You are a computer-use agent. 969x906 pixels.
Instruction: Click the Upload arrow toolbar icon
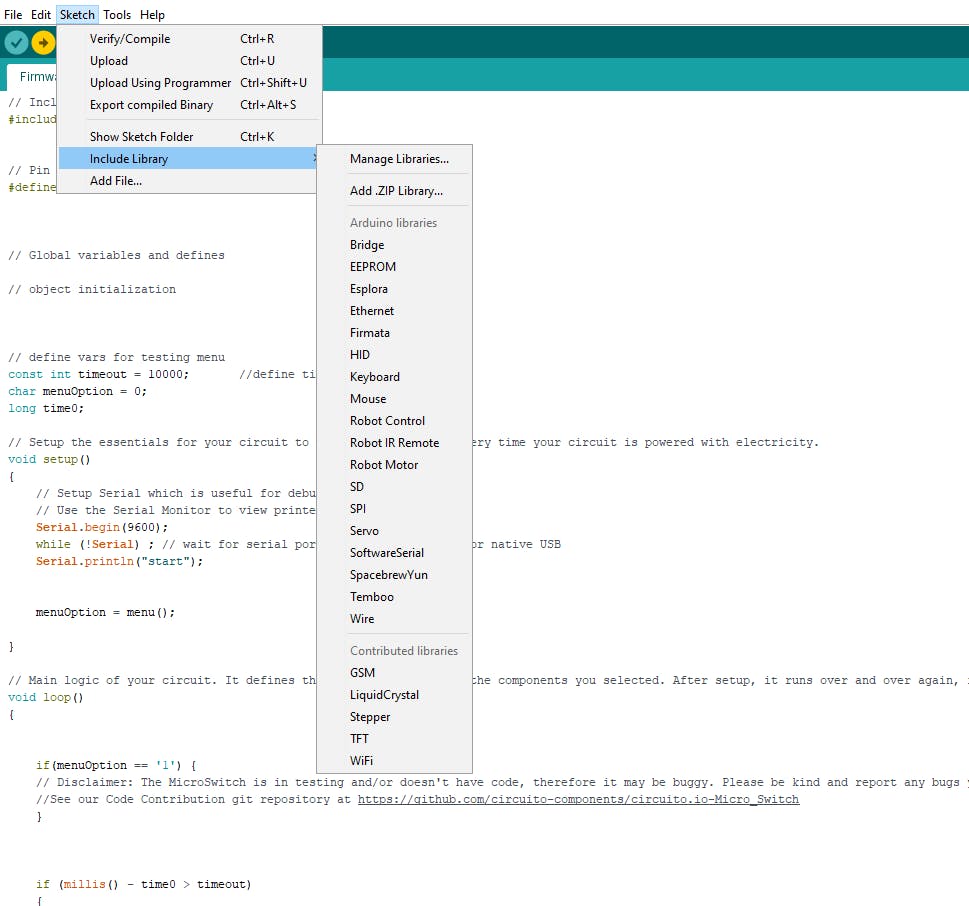pos(43,43)
